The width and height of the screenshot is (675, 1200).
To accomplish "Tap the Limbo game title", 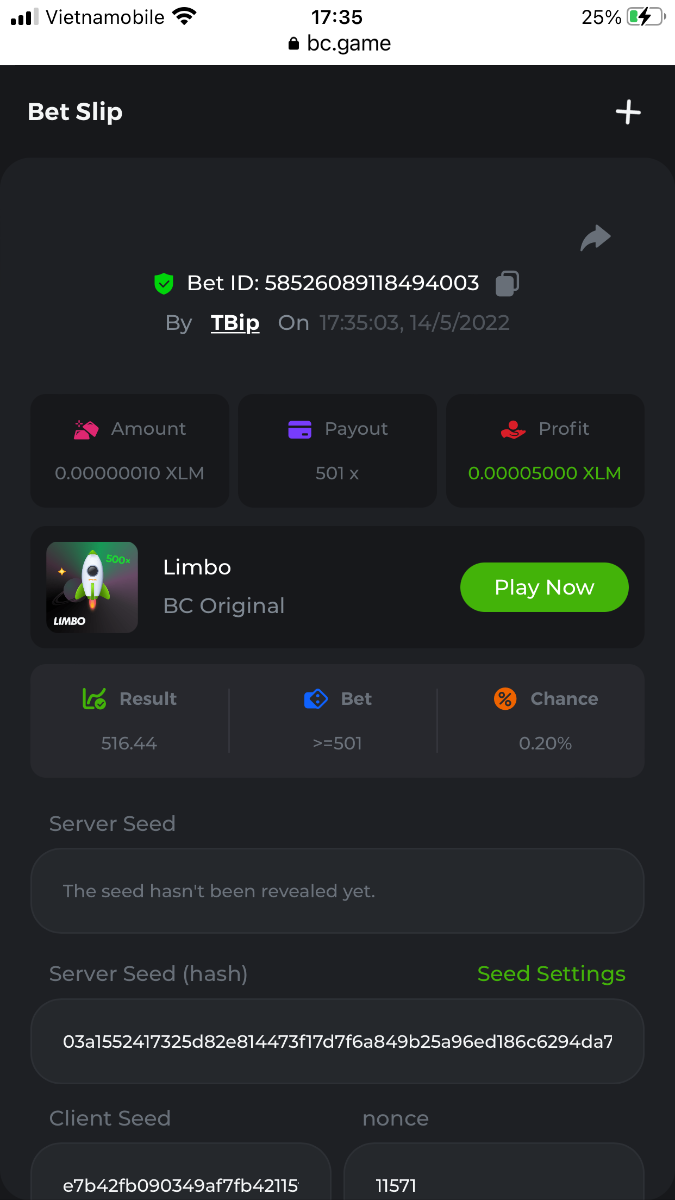I will point(197,567).
